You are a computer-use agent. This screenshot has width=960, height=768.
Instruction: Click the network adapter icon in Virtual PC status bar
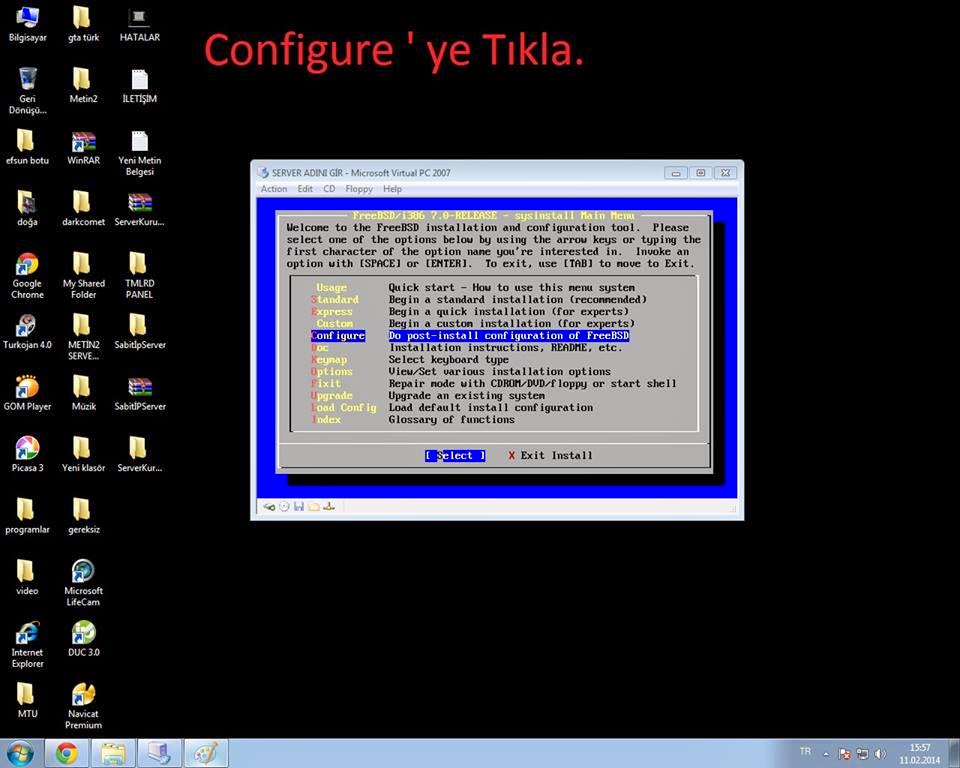329,506
